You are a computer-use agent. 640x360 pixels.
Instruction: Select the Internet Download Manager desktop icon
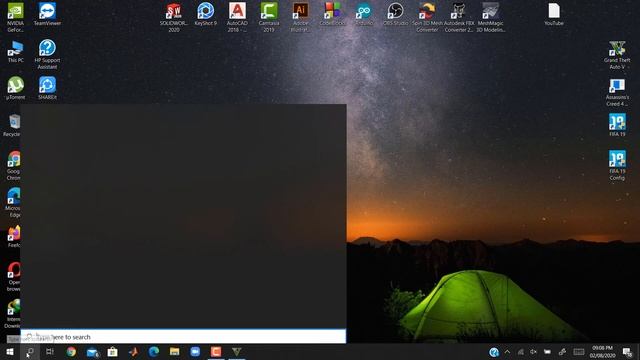pos(12,313)
